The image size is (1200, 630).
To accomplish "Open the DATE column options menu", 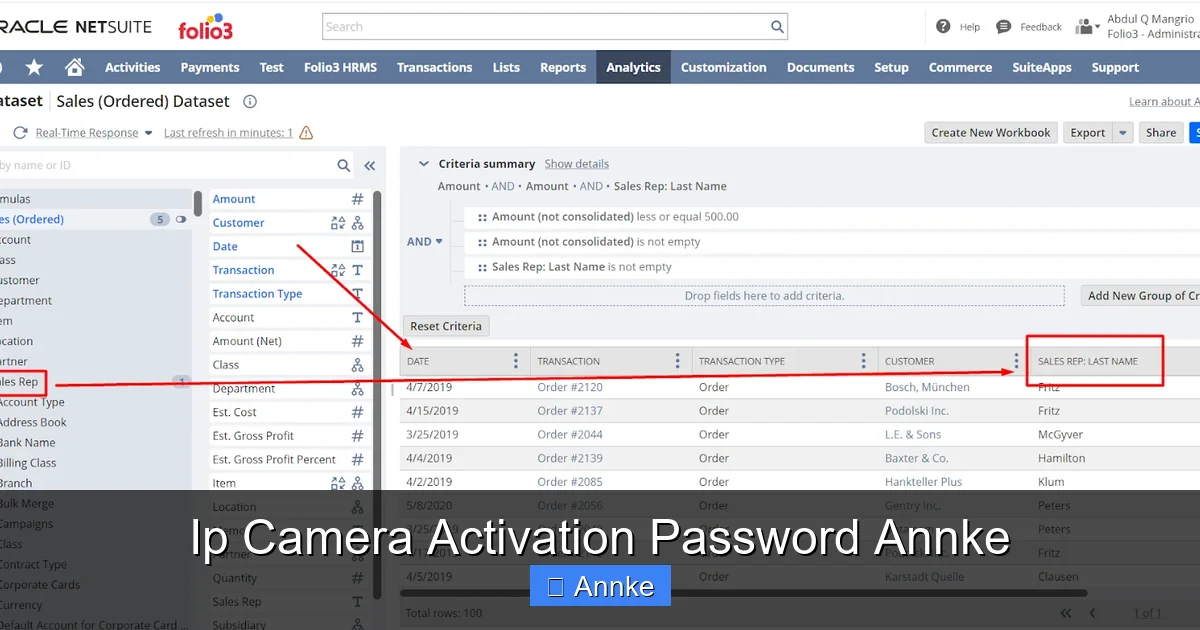I will click(x=516, y=361).
